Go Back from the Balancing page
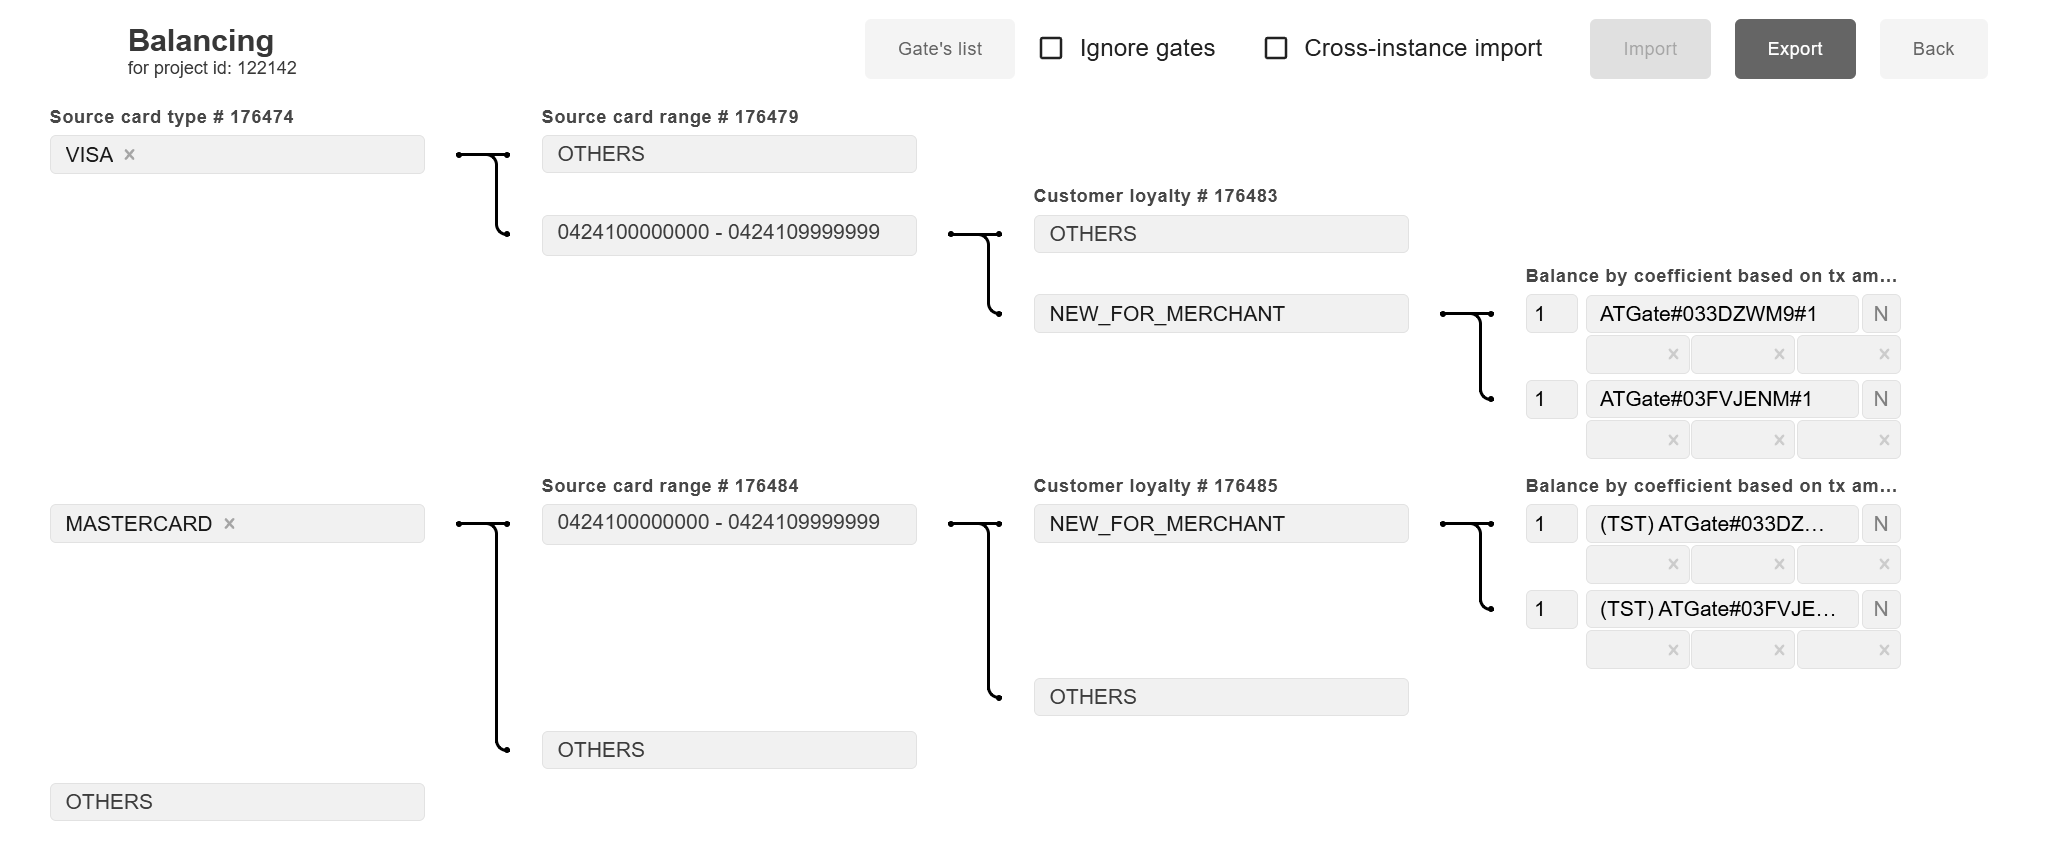This screenshot has width=2047, height=865. tap(1932, 49)
